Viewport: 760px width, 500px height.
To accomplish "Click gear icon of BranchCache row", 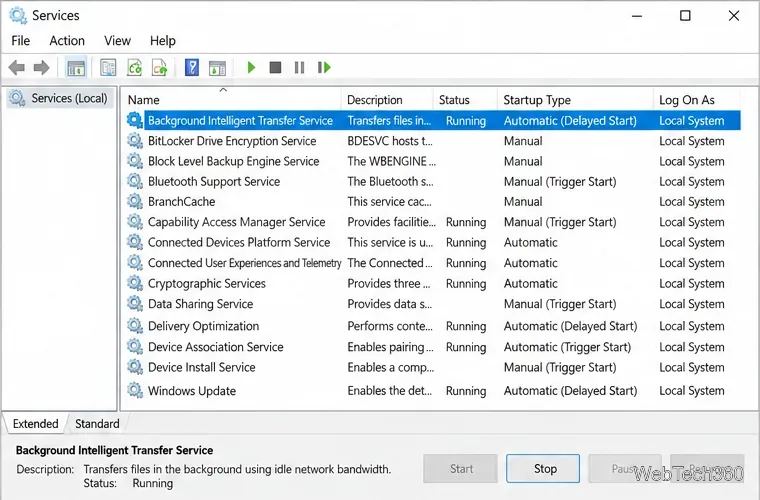I will tap(134, 202).
